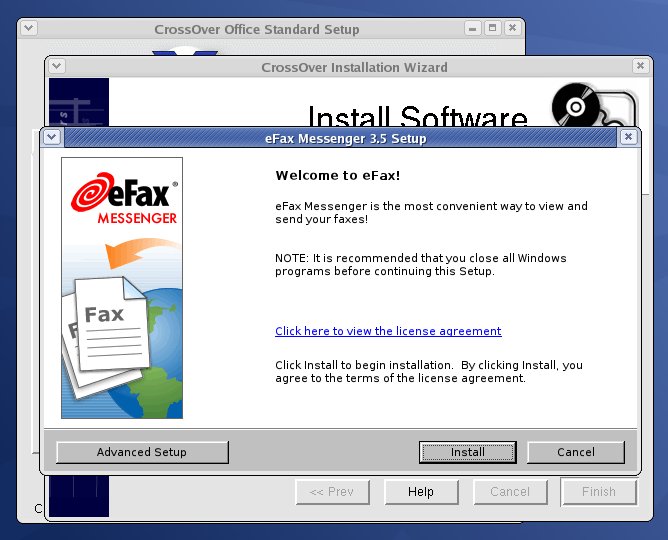This screenshot has height=540, width=668.
Task: Cancel the eFax Messenger setup
Action: [x=575, y=452]
